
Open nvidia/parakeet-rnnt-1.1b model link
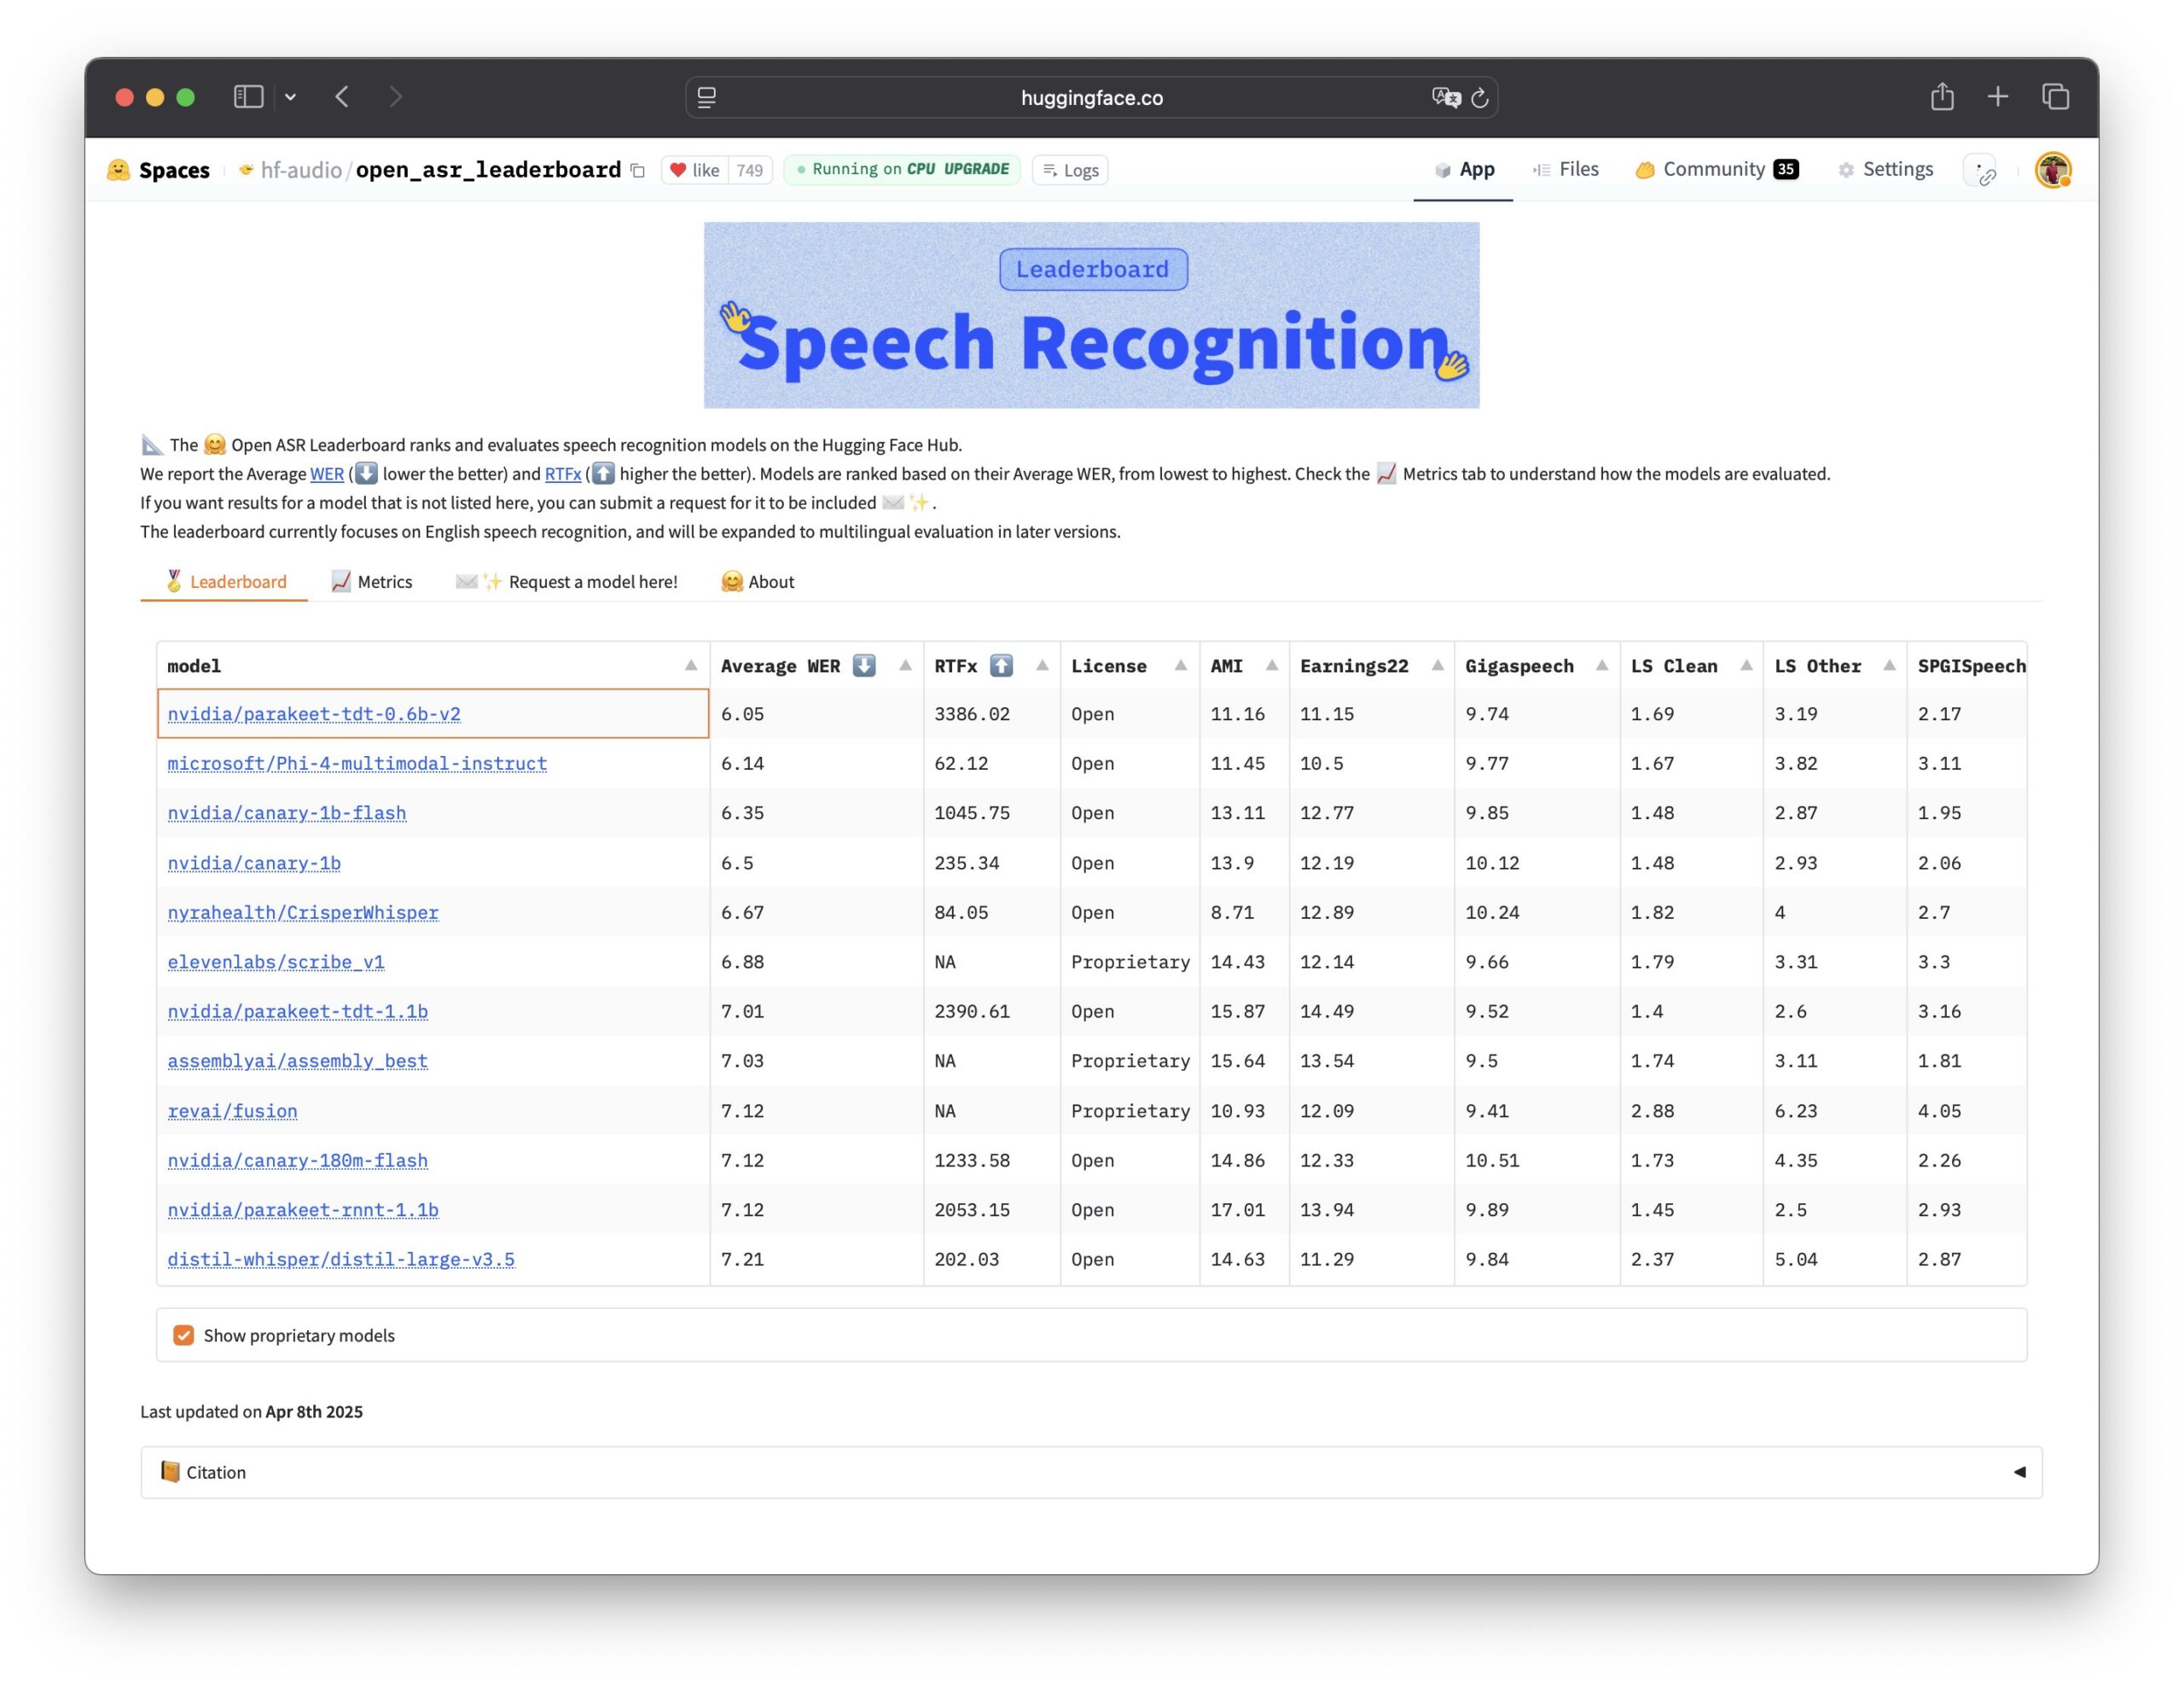coord(303,1210)
